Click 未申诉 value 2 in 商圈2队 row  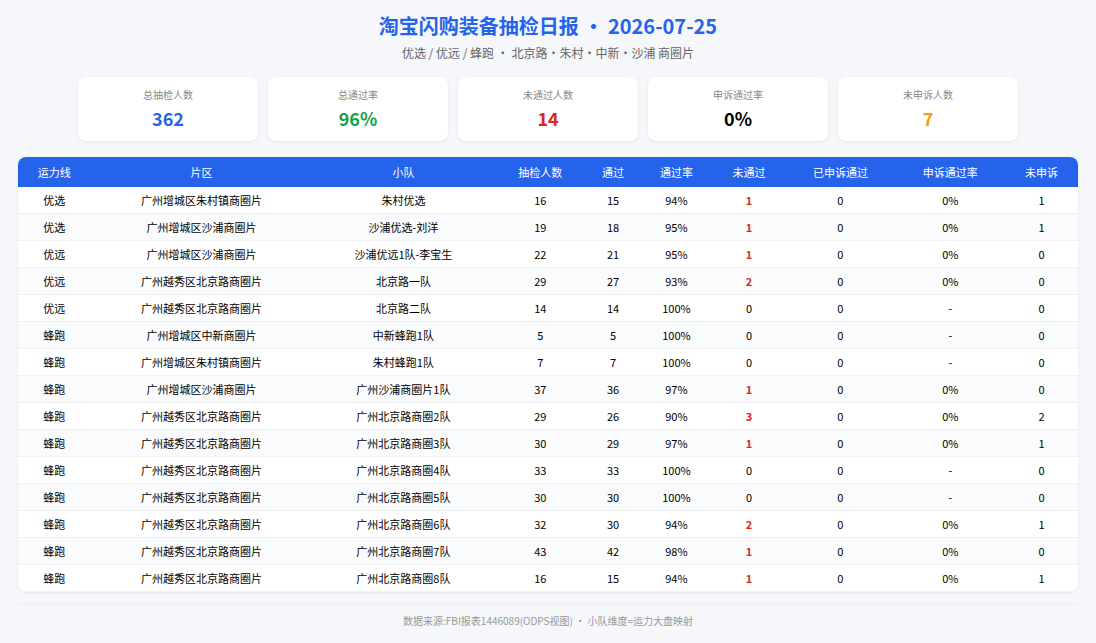click(1041, 417)
